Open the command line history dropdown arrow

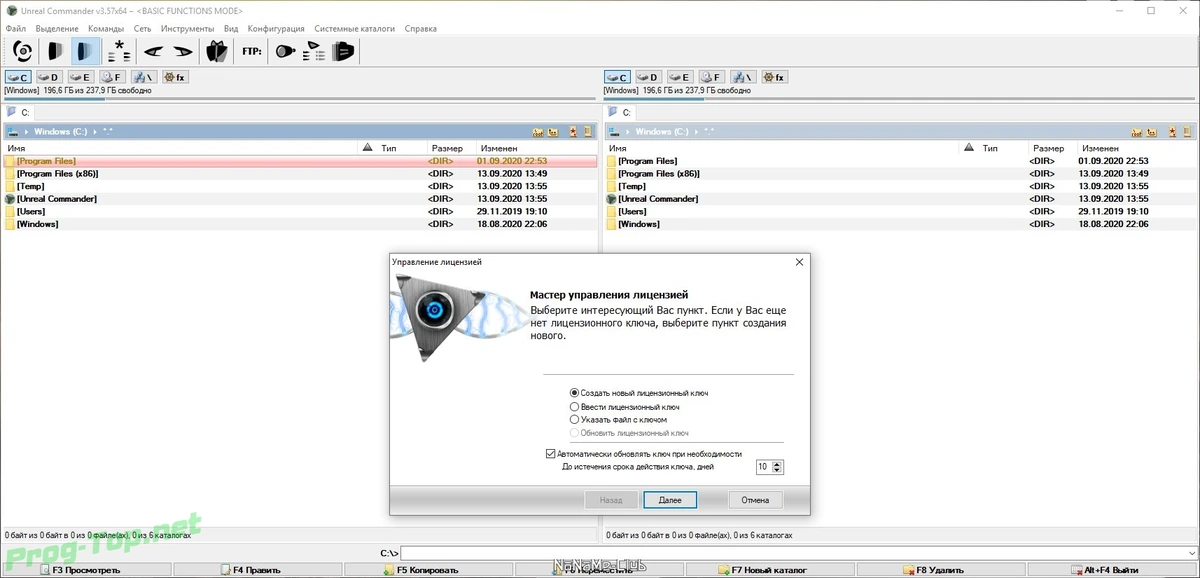pos(1191,553)
